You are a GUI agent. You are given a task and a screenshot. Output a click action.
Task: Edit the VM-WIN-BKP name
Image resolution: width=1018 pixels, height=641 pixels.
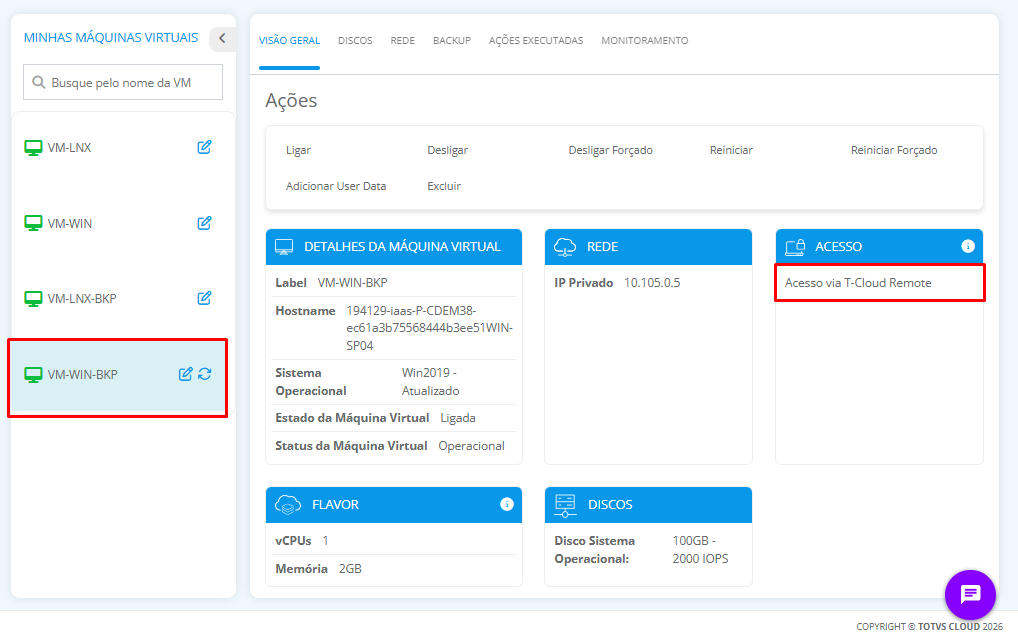coord(186,373)
